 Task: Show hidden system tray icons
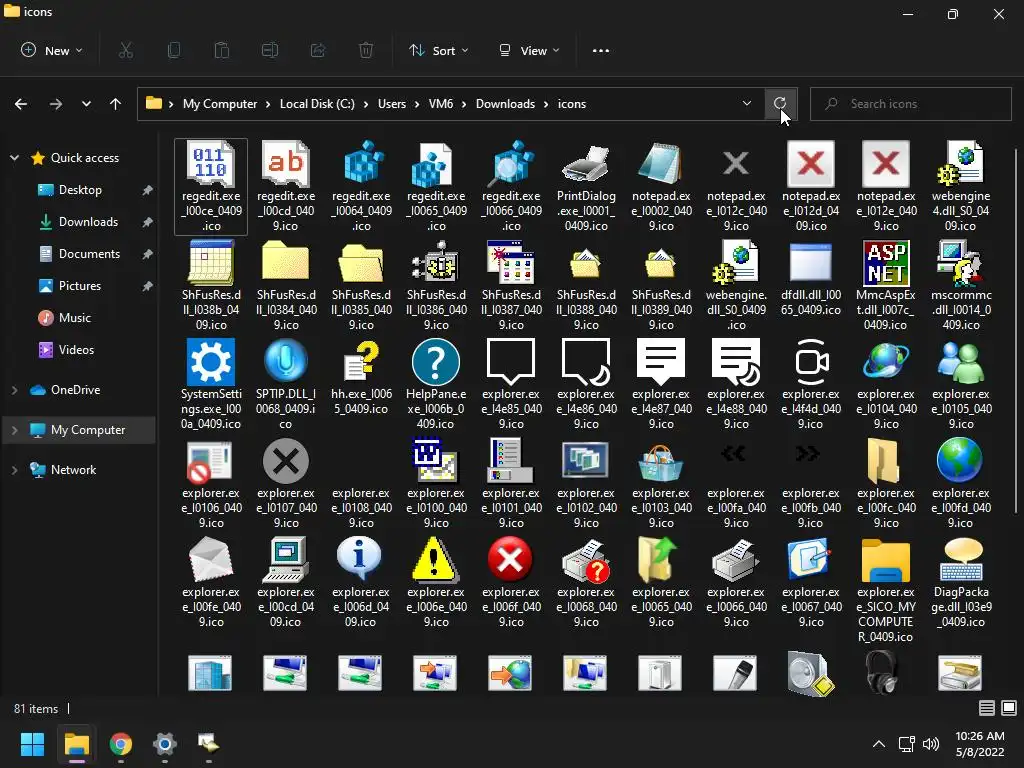(879, 743)
